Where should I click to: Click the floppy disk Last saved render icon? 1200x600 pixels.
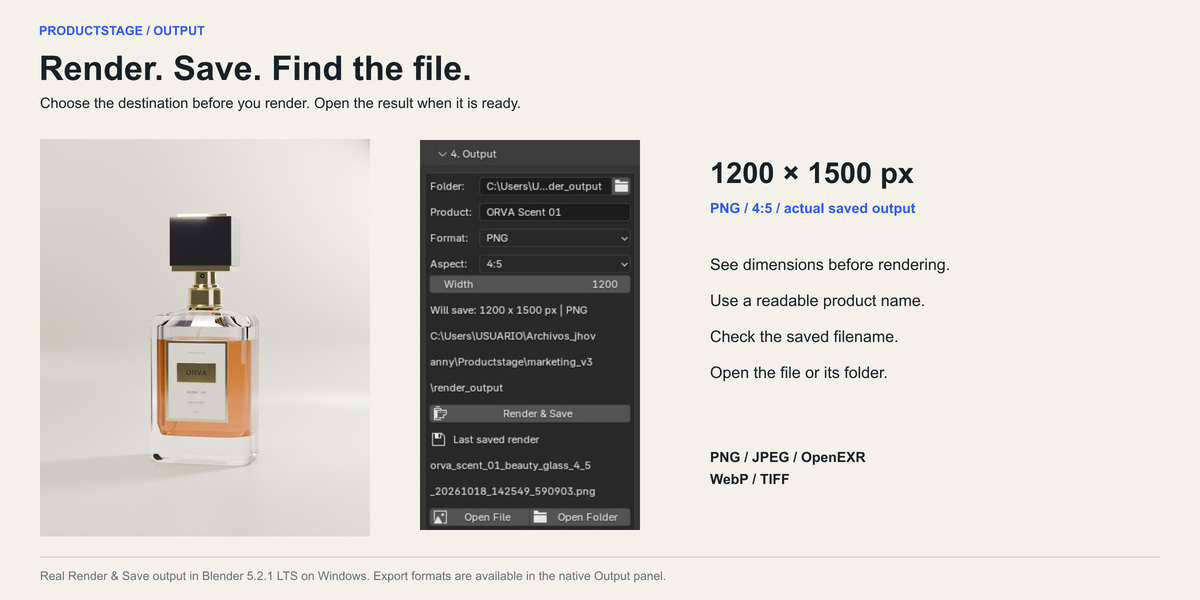(x=438, y=439)
